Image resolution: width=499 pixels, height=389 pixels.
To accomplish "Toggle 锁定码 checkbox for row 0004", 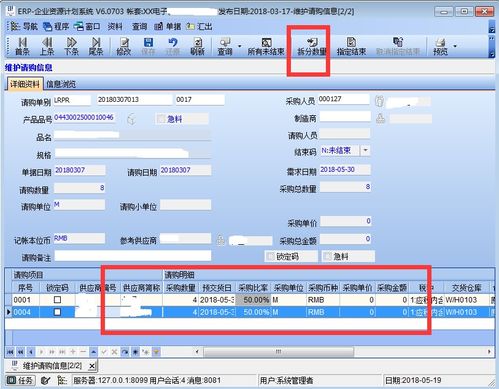I will (57, 312).
